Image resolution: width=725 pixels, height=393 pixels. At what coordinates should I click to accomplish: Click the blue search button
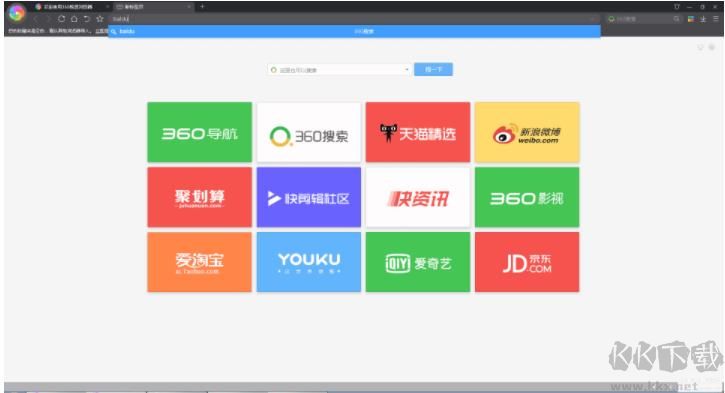(433, 69)
